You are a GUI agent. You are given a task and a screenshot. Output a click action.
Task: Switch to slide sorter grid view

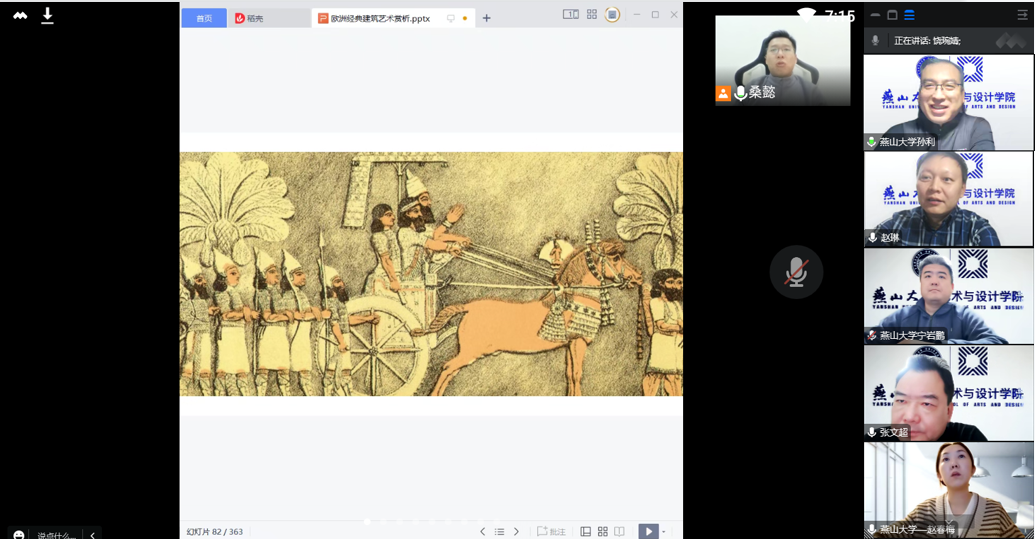[602, 531]
